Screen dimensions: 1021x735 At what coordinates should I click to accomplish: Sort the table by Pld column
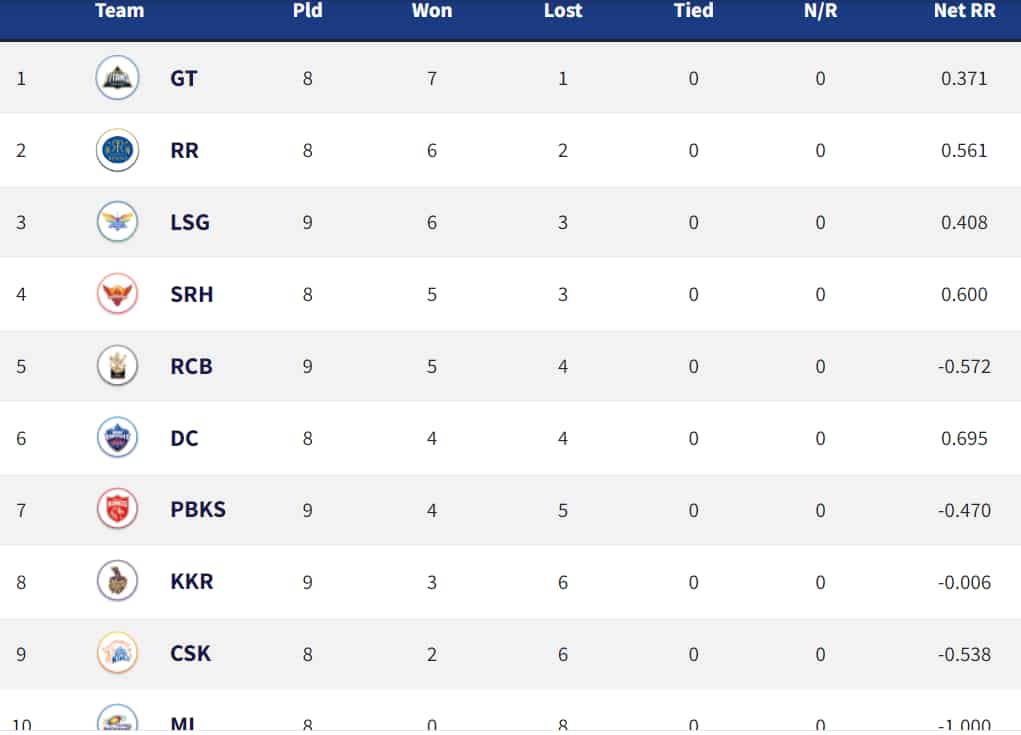(308, 12)
